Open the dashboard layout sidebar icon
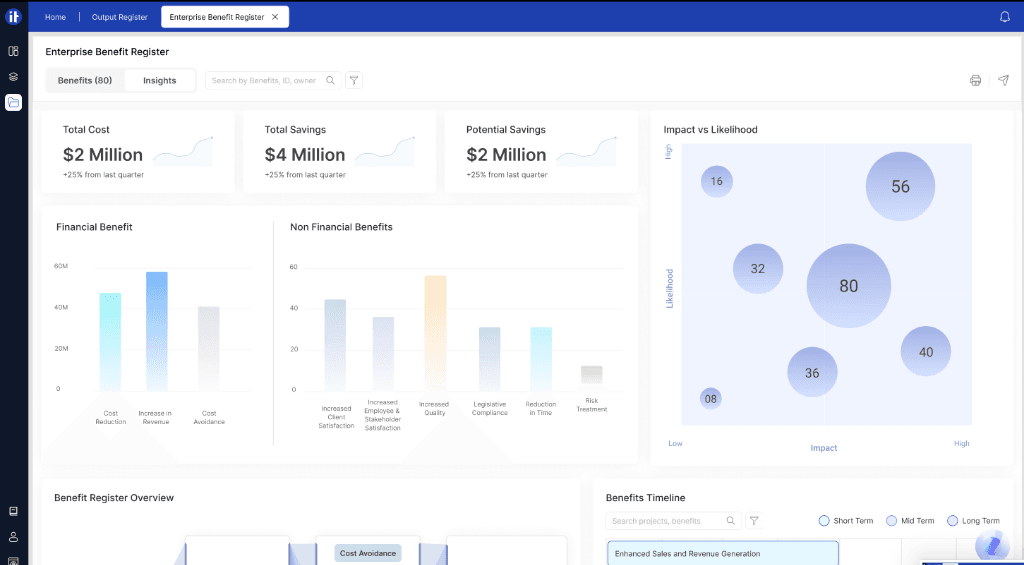1024x565 pixels. (x=13, y=51)
